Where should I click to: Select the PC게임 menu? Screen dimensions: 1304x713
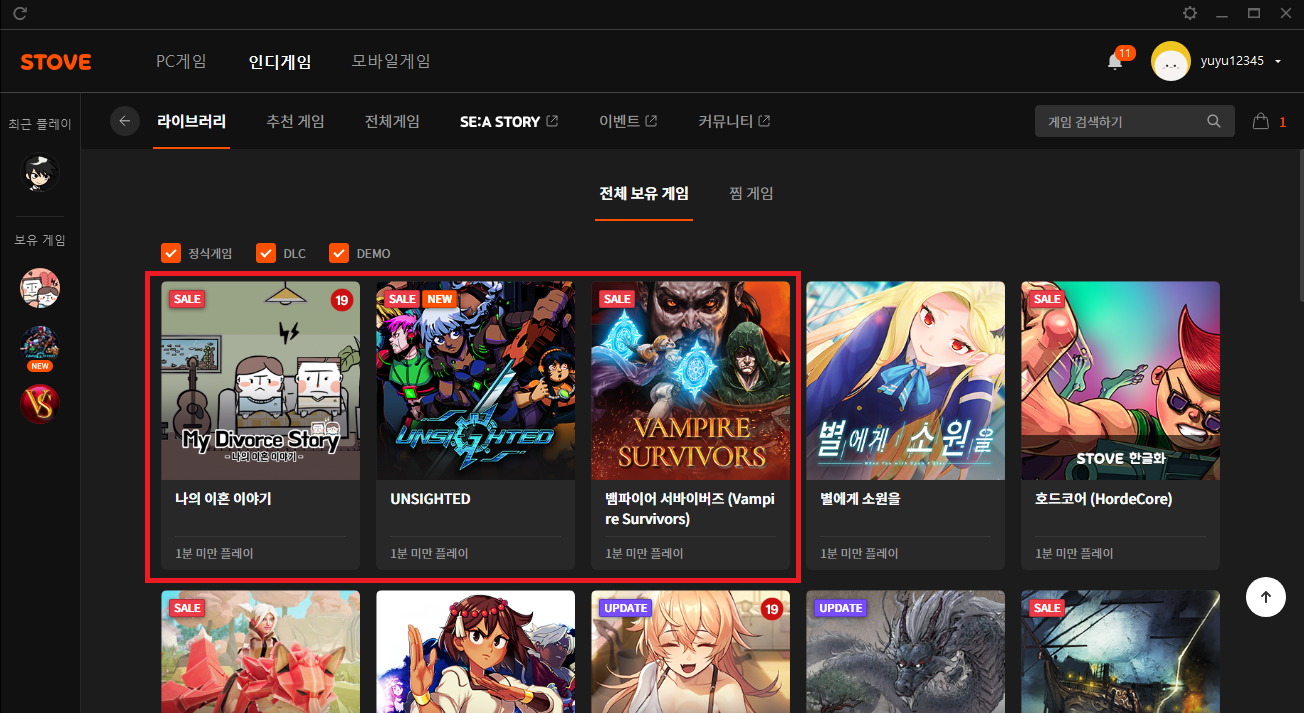tap(181, 61)
